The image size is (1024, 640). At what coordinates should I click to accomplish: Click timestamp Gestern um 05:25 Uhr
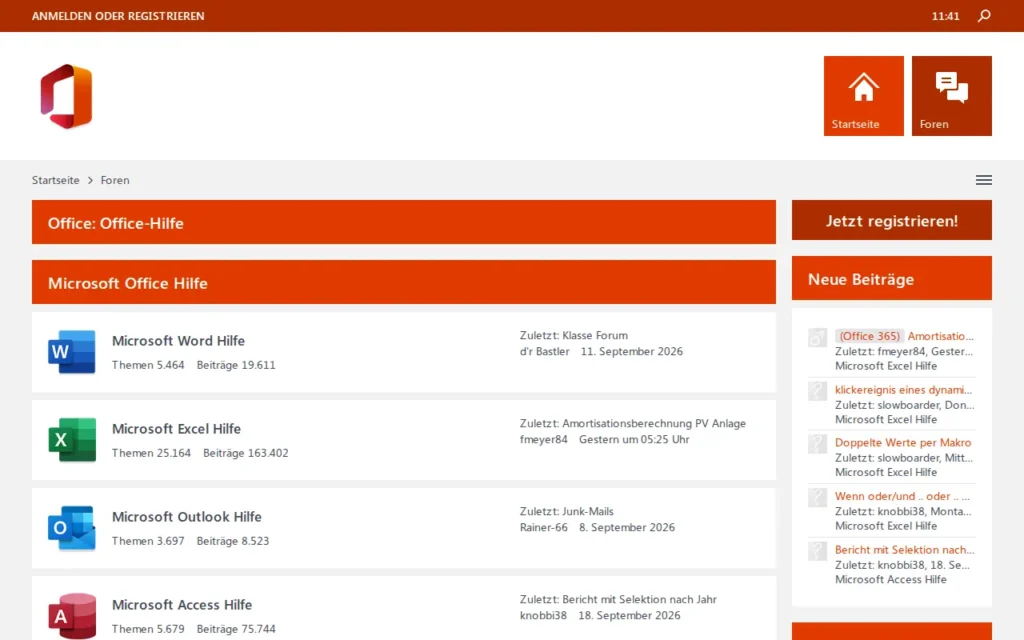634,440
